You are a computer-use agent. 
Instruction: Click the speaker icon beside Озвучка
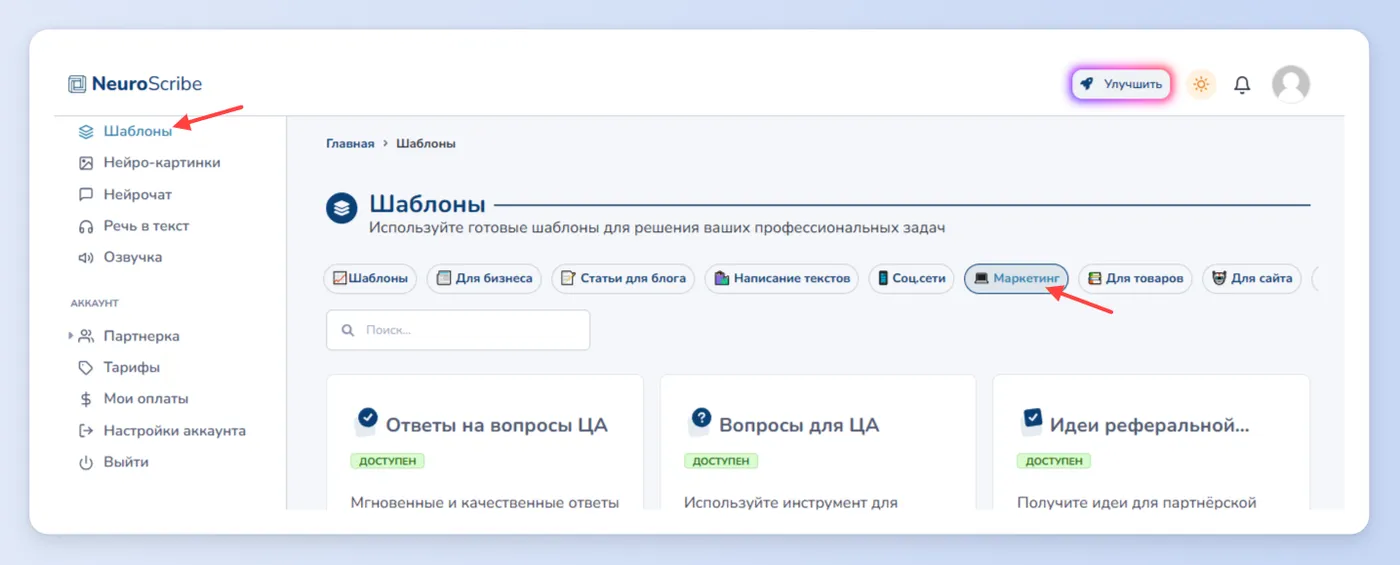pyautogui.click(x=86, y=258)
